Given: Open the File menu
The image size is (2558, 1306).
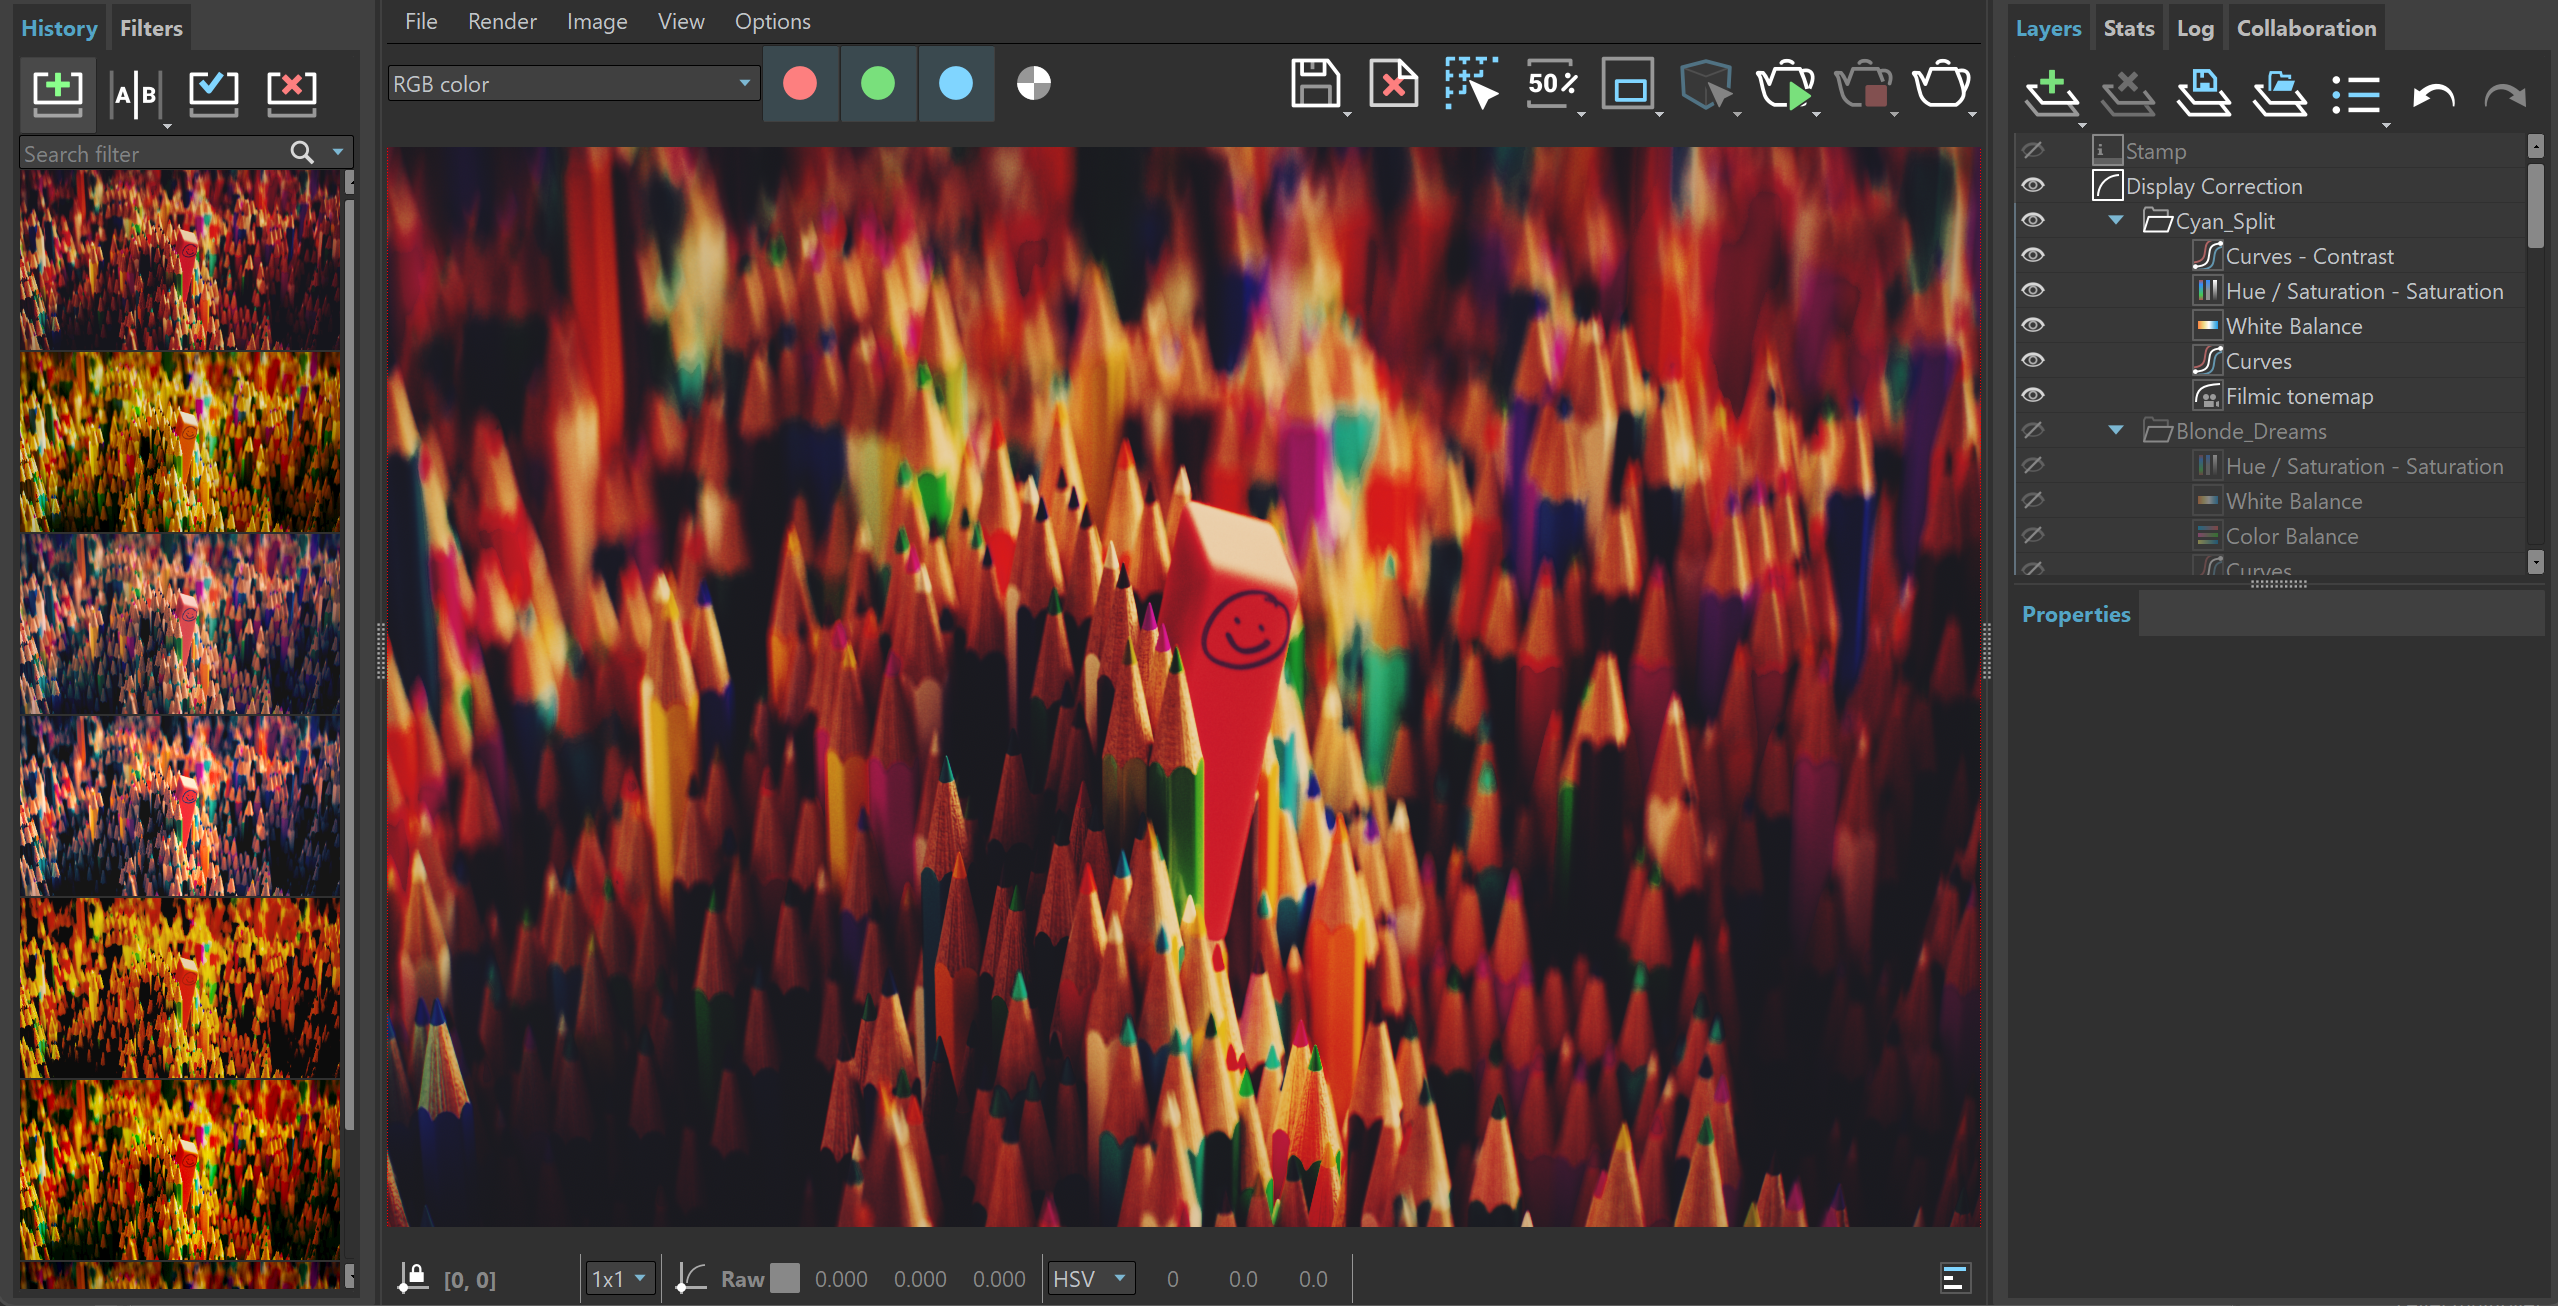Looking at the screenshot, I should pyautogui.click(x=421, y=21).
